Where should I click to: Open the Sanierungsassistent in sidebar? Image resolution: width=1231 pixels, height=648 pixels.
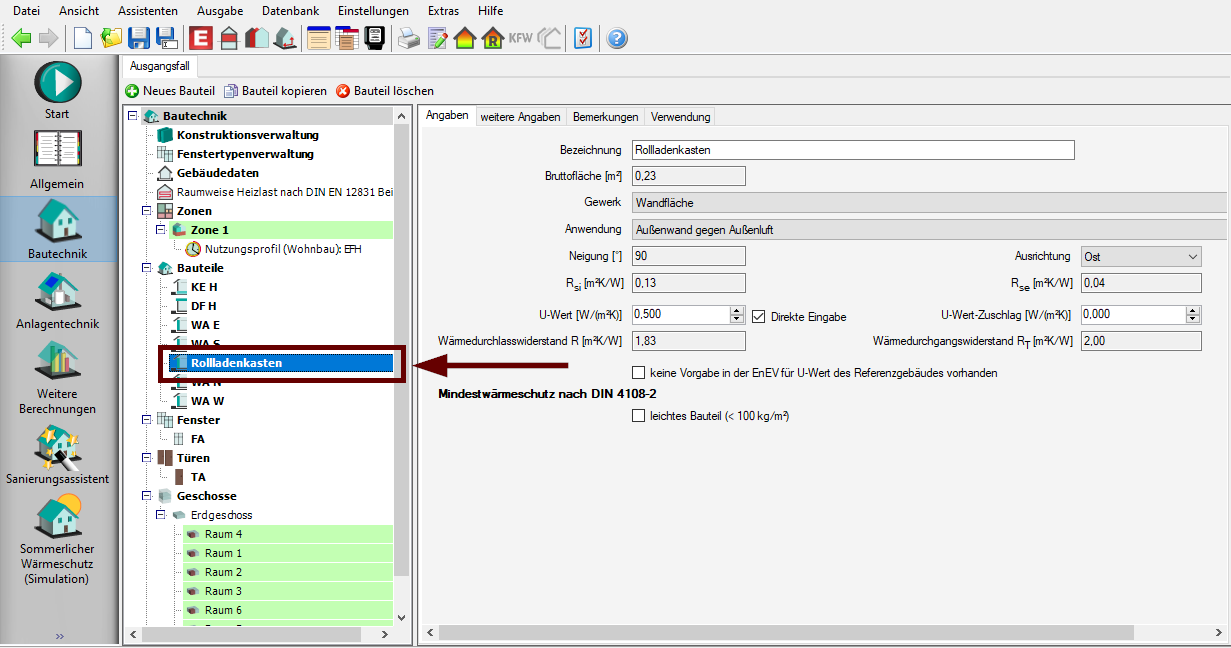[58, 455]
